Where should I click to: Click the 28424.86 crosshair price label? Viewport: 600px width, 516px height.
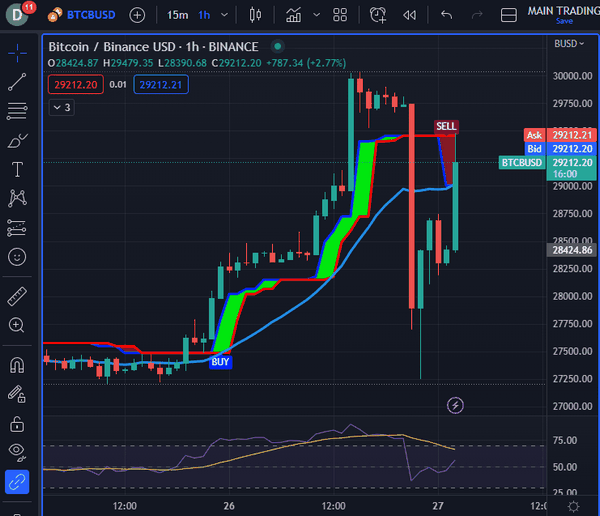pyautogui.click(x=572, y=250)
